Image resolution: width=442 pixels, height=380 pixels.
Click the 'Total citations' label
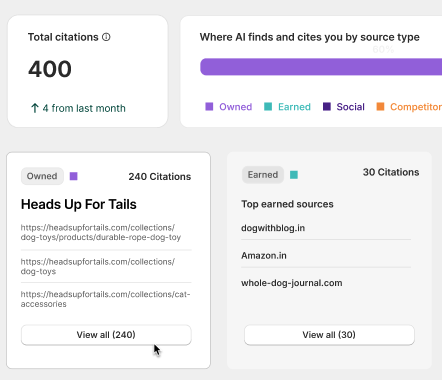63,37
